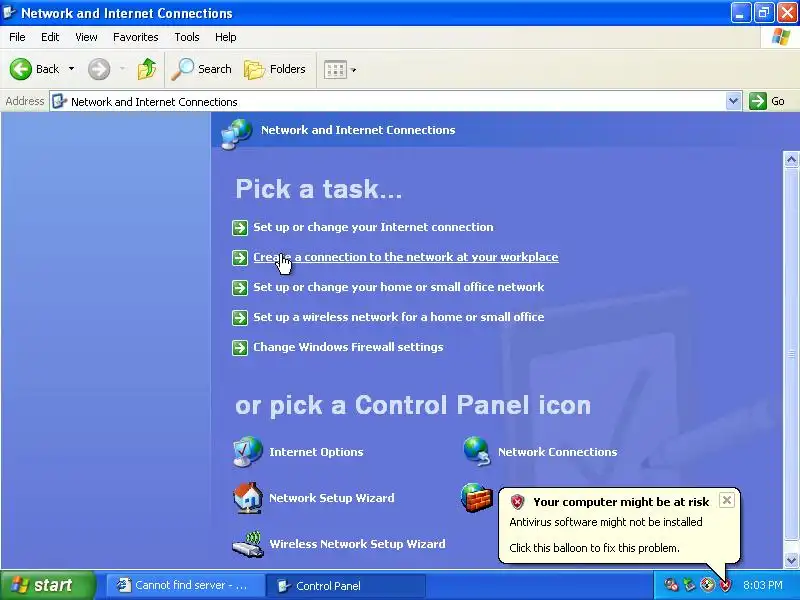Show the Folders pane

tap(274, 69)
